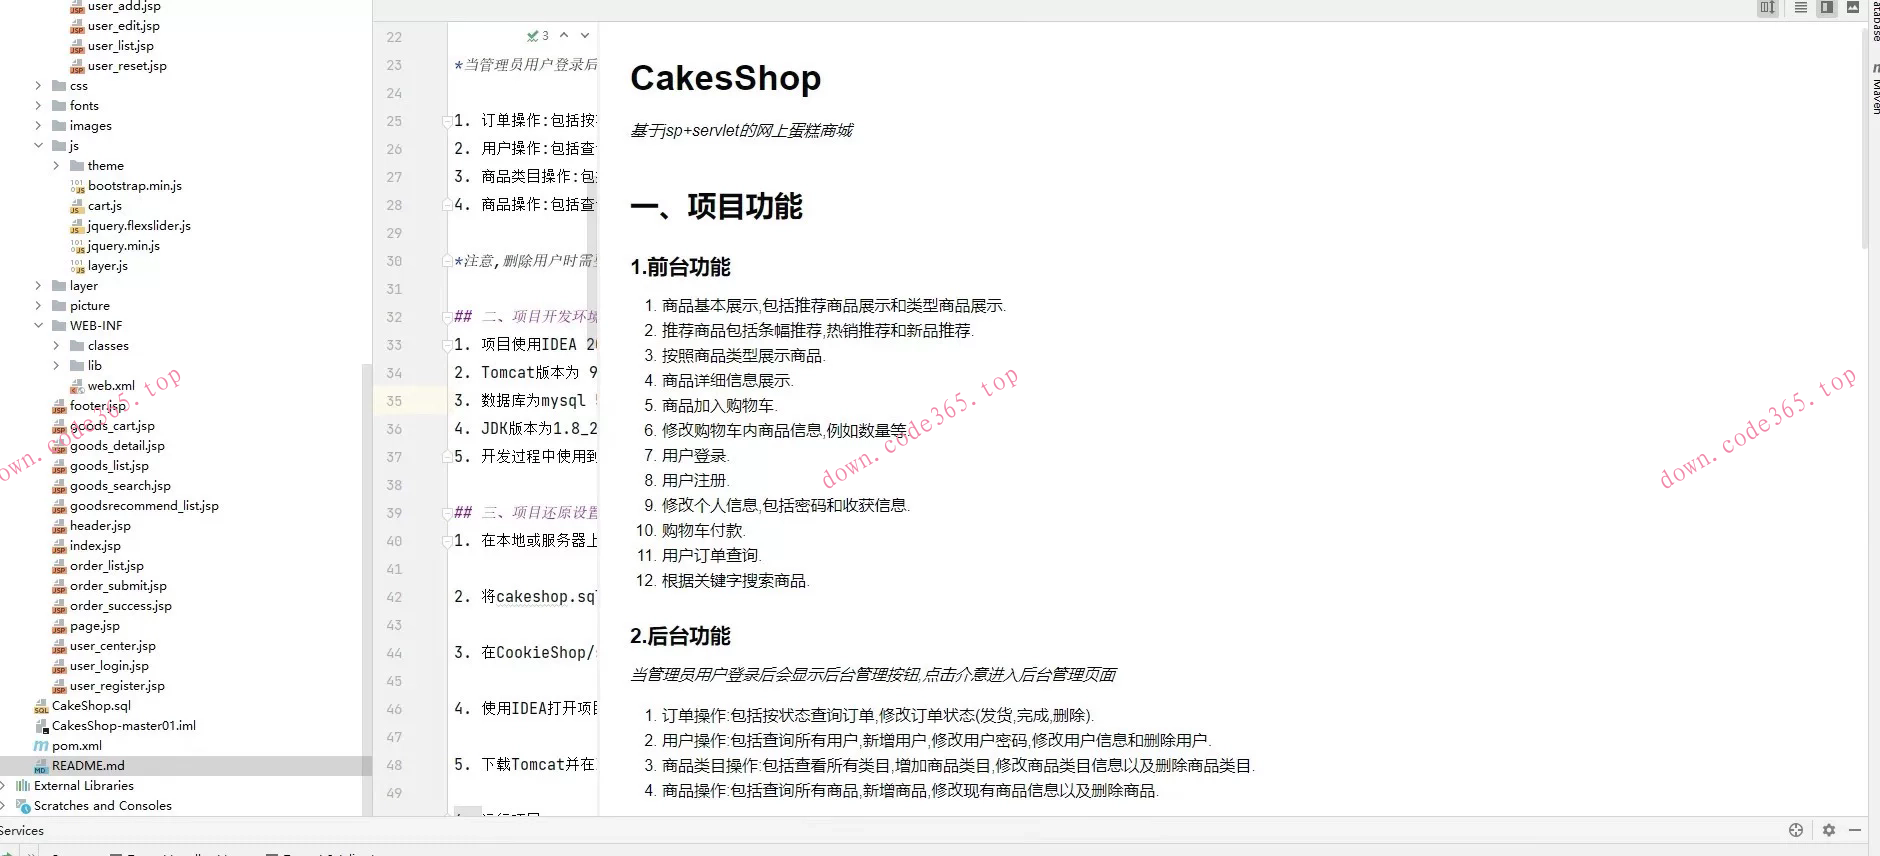Expand the theme folder

(56, 166)
